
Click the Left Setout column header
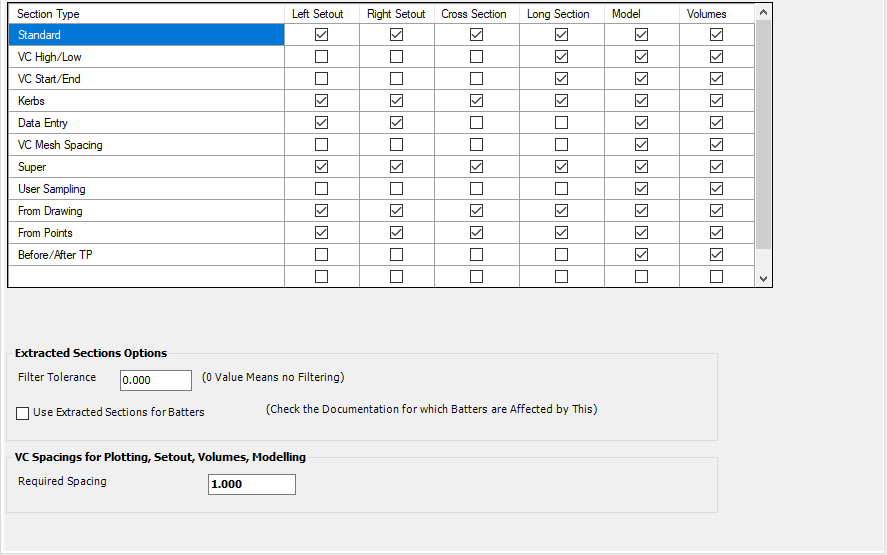click(322, 14)
